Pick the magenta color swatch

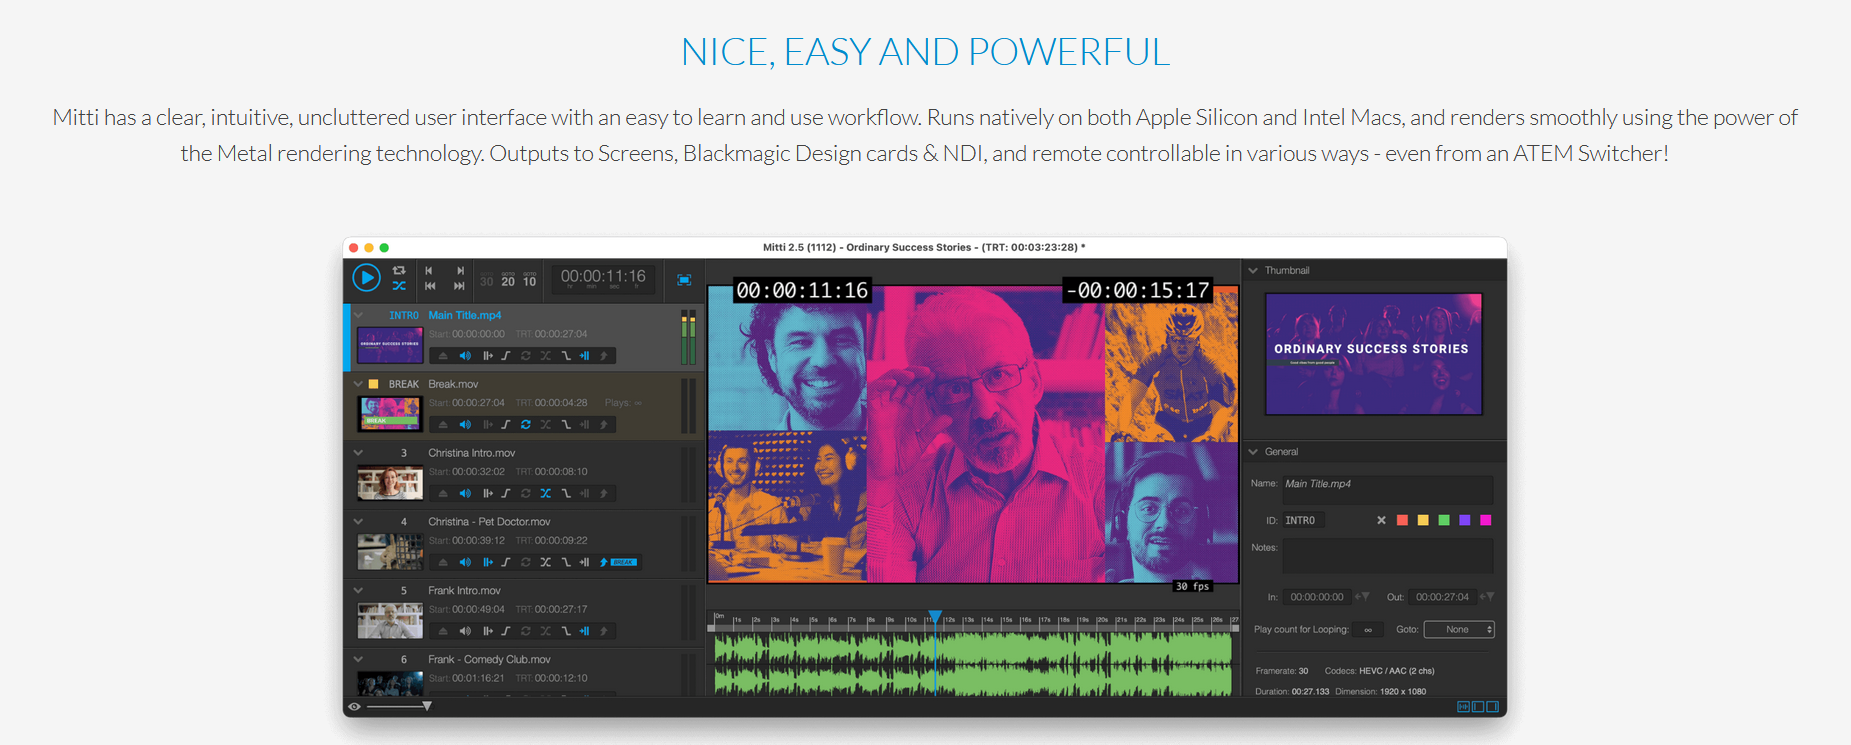pyautogui.click(x=1486, y=520)
